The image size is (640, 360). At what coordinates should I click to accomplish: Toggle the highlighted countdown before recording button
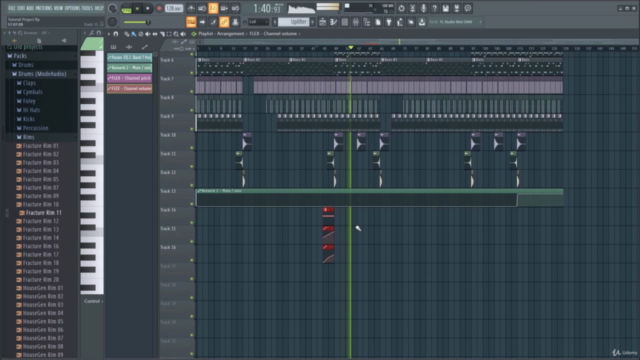pyautogui.click(x=213, y=8)
